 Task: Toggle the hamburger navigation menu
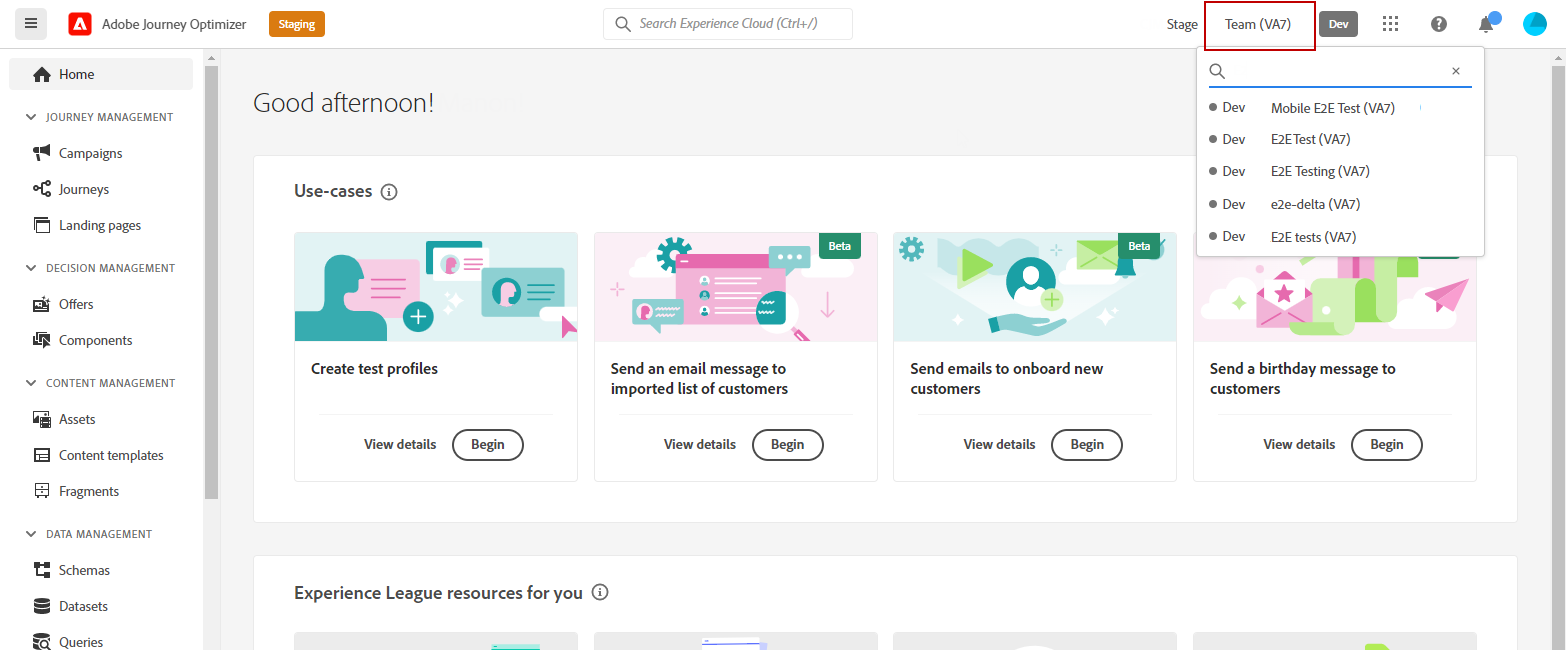[x=31, y=24]
